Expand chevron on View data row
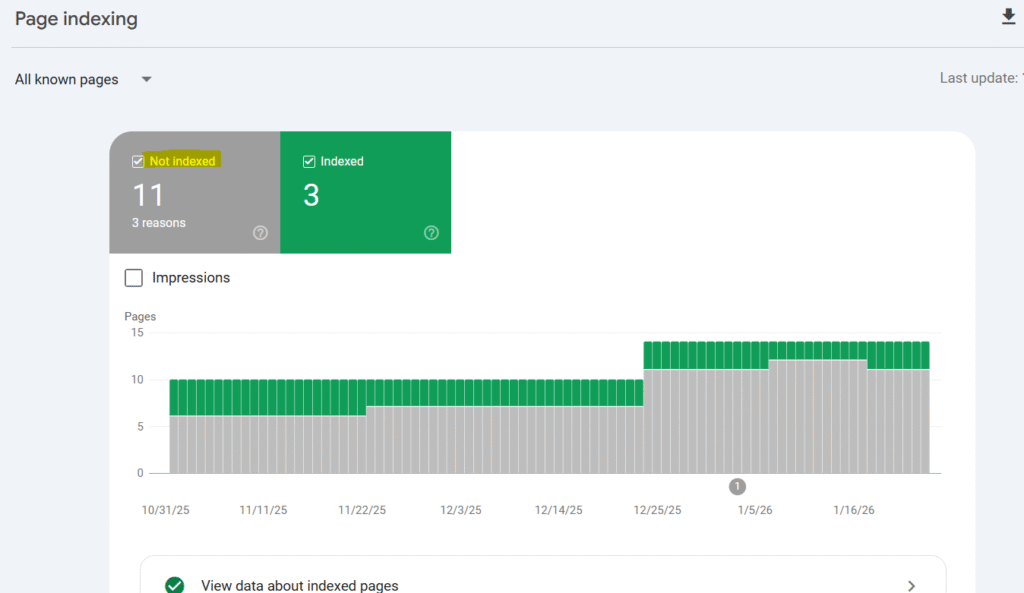This screenshot has height=593, width=1024. click(910, 586)
